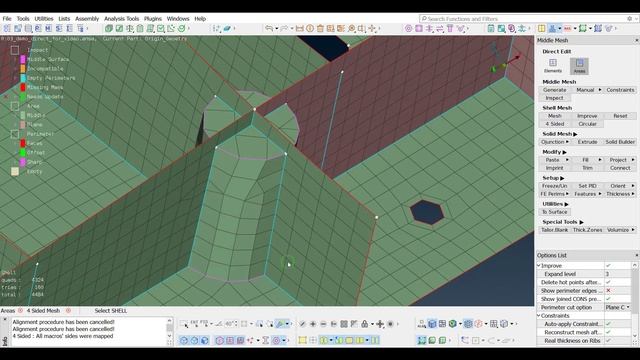Open the File menu
This screenshot has width=640, height=360.
pos(7,19)
